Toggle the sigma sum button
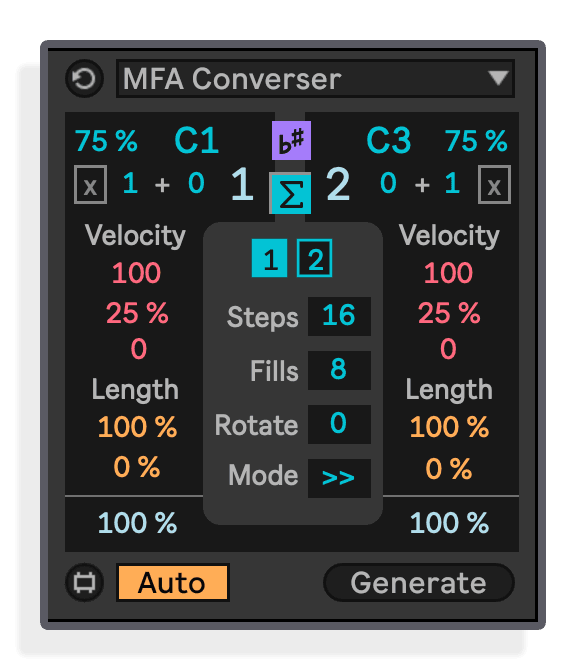 click(291, 193)
